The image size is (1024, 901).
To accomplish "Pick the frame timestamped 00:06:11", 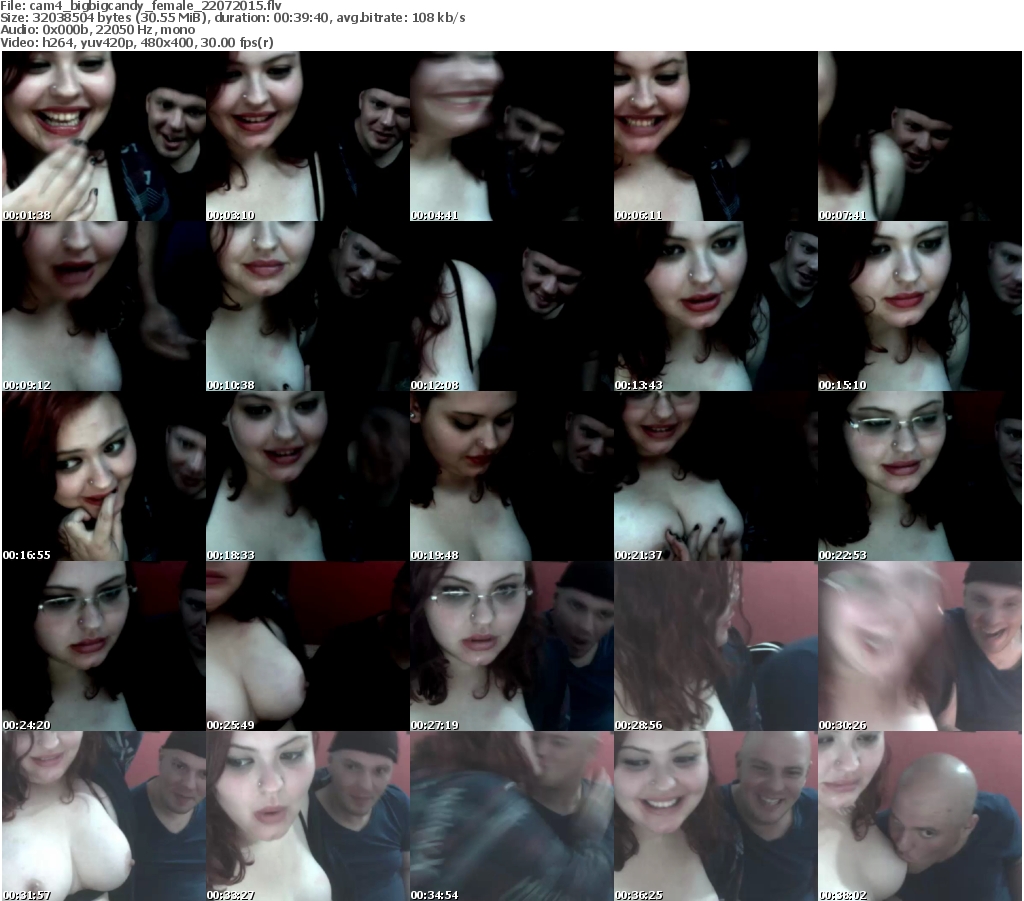I will click(x=715, y=136).
